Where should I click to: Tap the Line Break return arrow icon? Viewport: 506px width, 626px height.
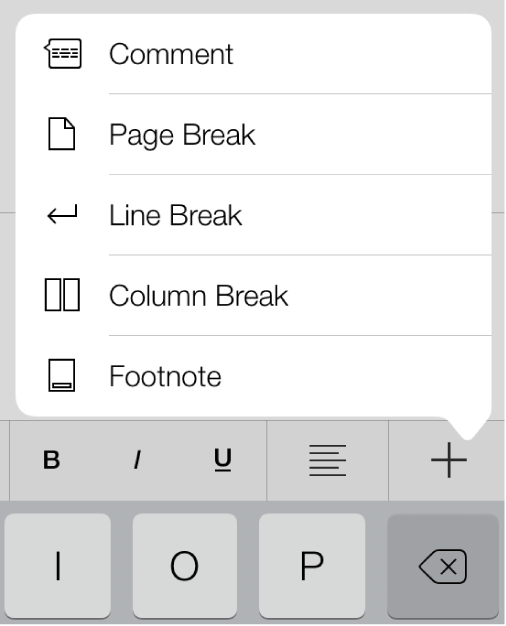pos(62,215)
